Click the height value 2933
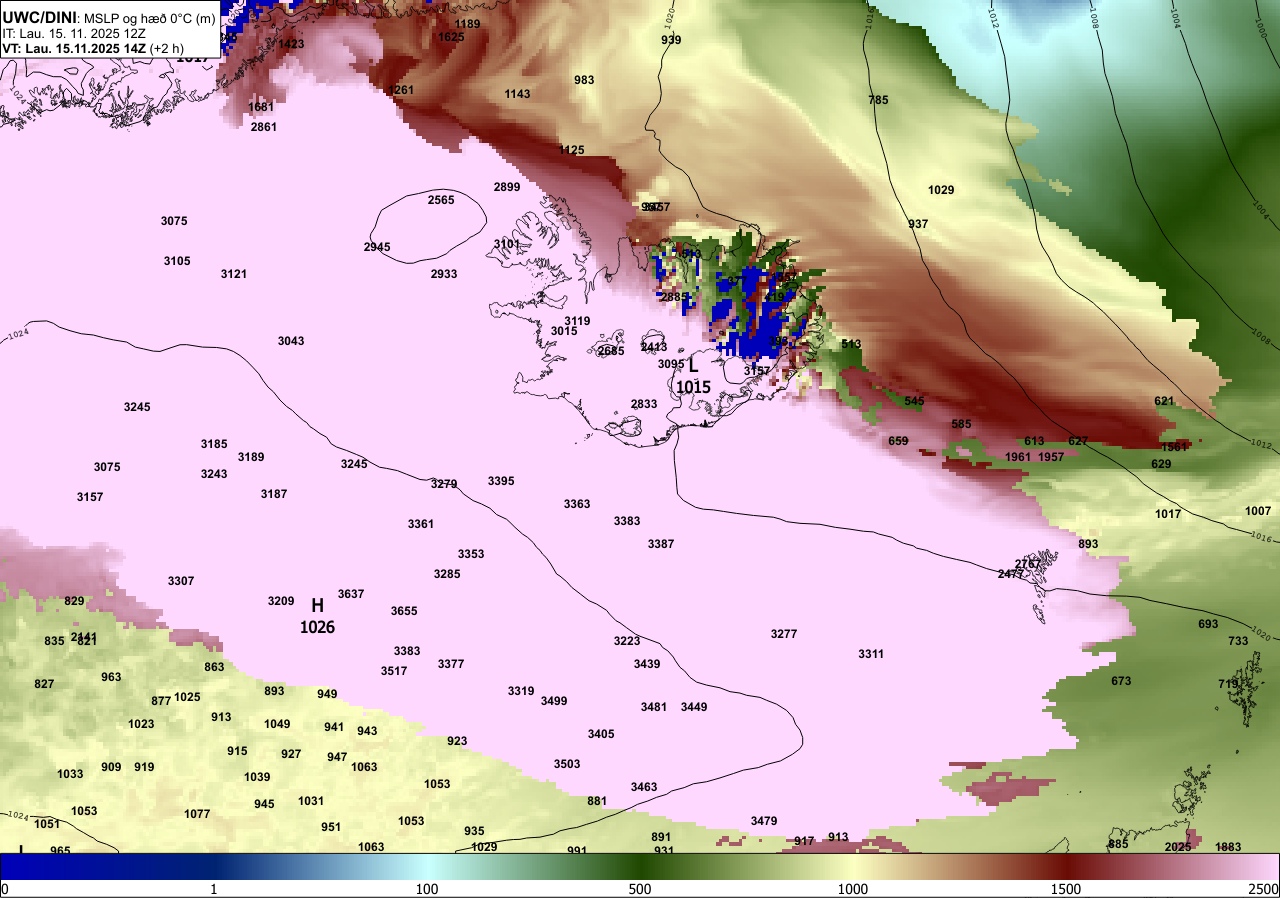 [444, 274]
